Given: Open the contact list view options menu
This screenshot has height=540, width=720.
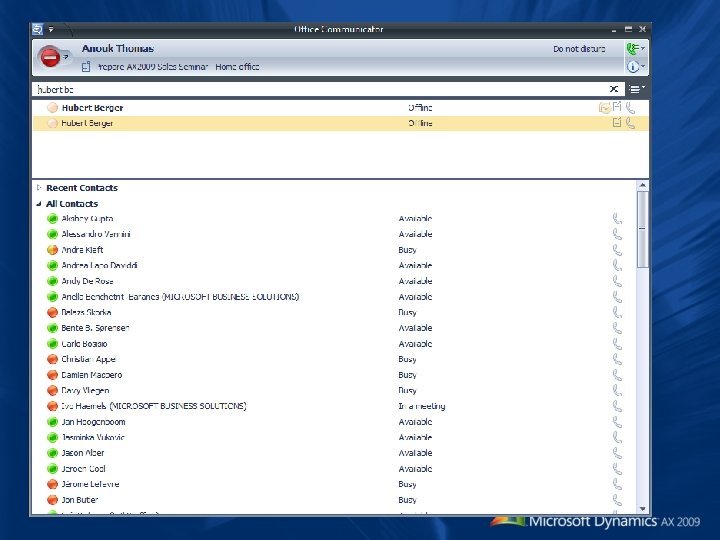Looking at the screenshot, I should (636, 89).
